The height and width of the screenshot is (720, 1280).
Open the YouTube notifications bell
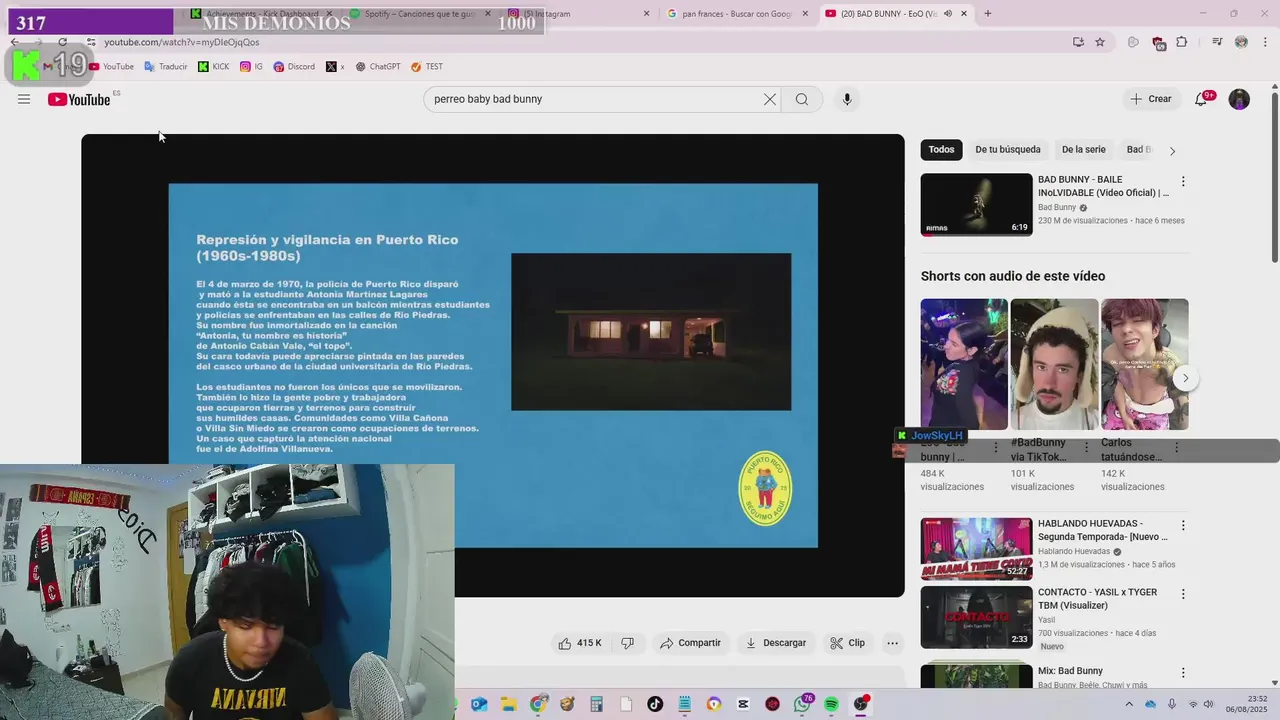tap(1202, 99)
